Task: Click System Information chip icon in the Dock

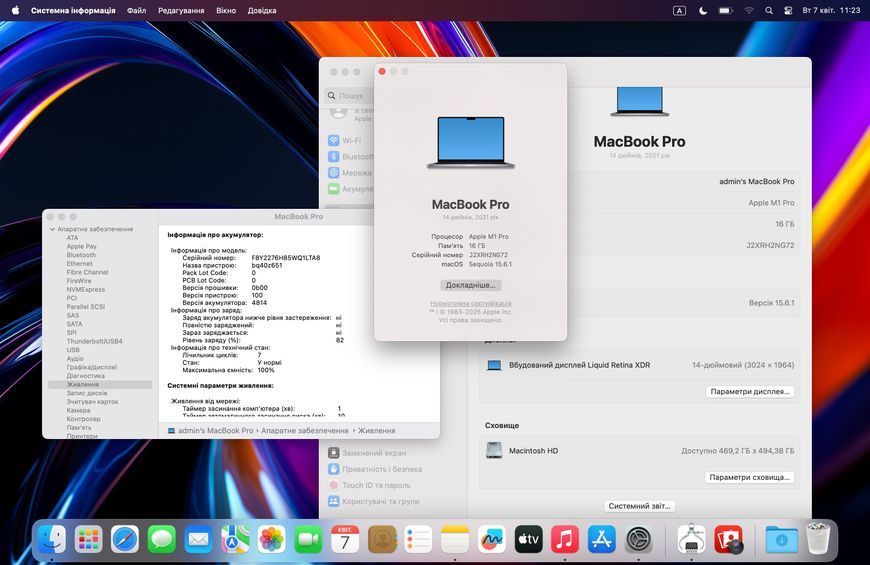Action: click(x=691, y=539)
